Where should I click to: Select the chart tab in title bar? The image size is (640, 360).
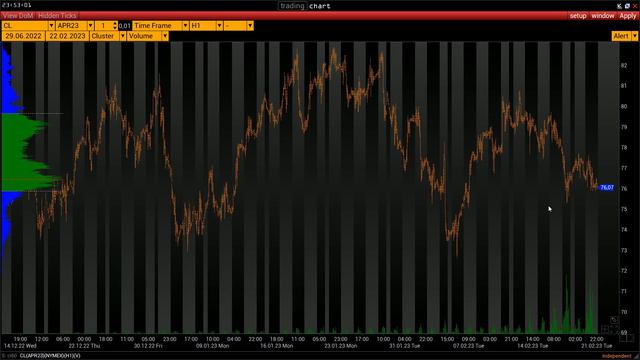point(320,6)
